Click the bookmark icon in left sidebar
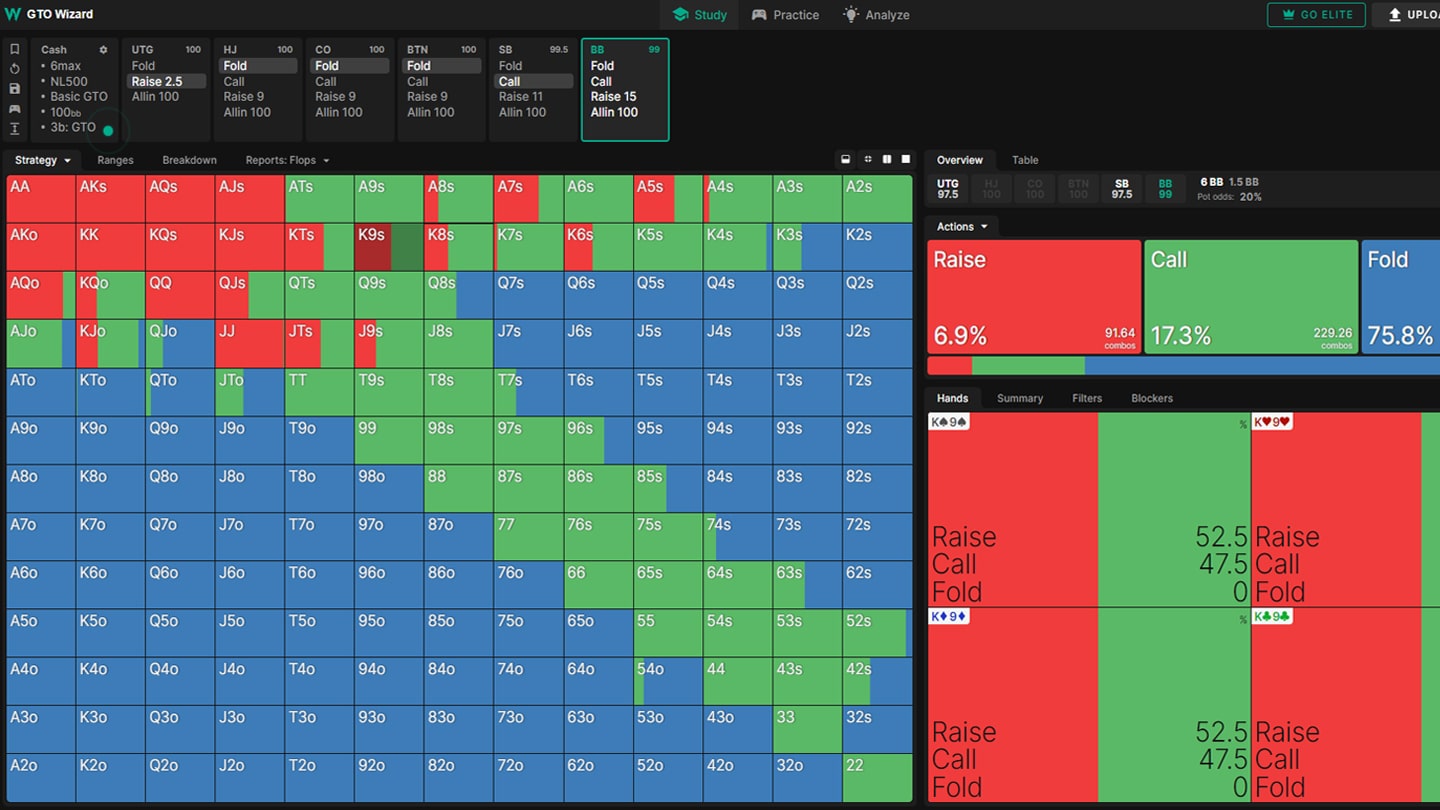This screenshot has height=810, width=1440. [x=15, y=49]
